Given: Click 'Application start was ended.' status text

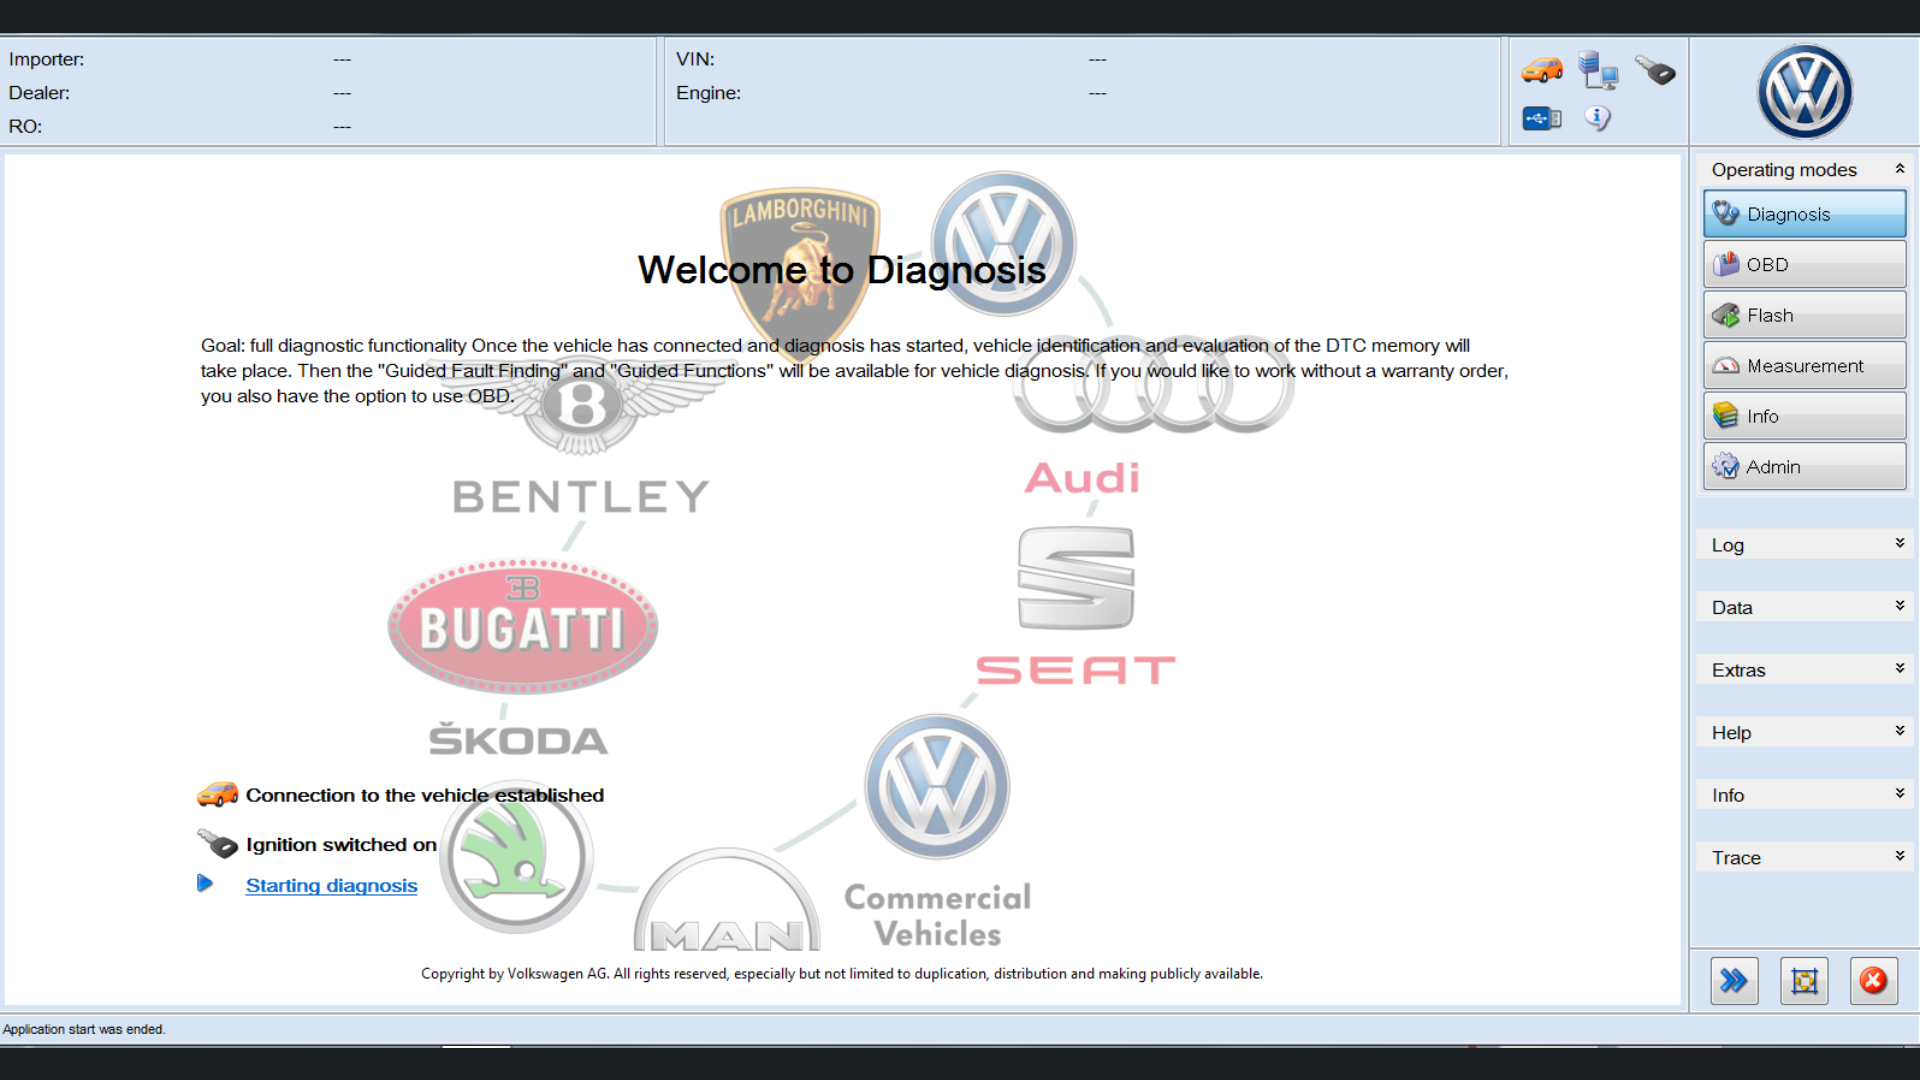Looking at the screenshot, I should (84, 1029).
